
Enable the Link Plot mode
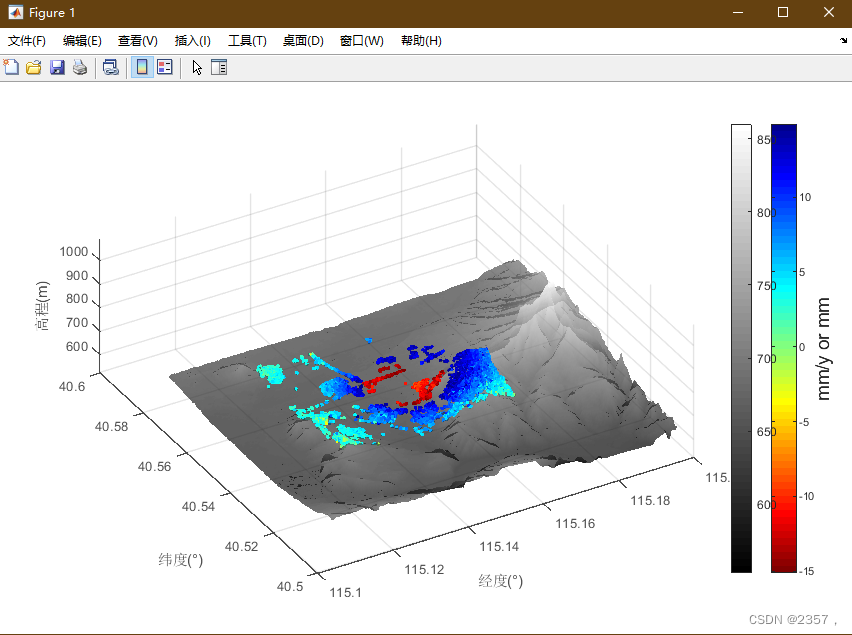click(111, 67)
